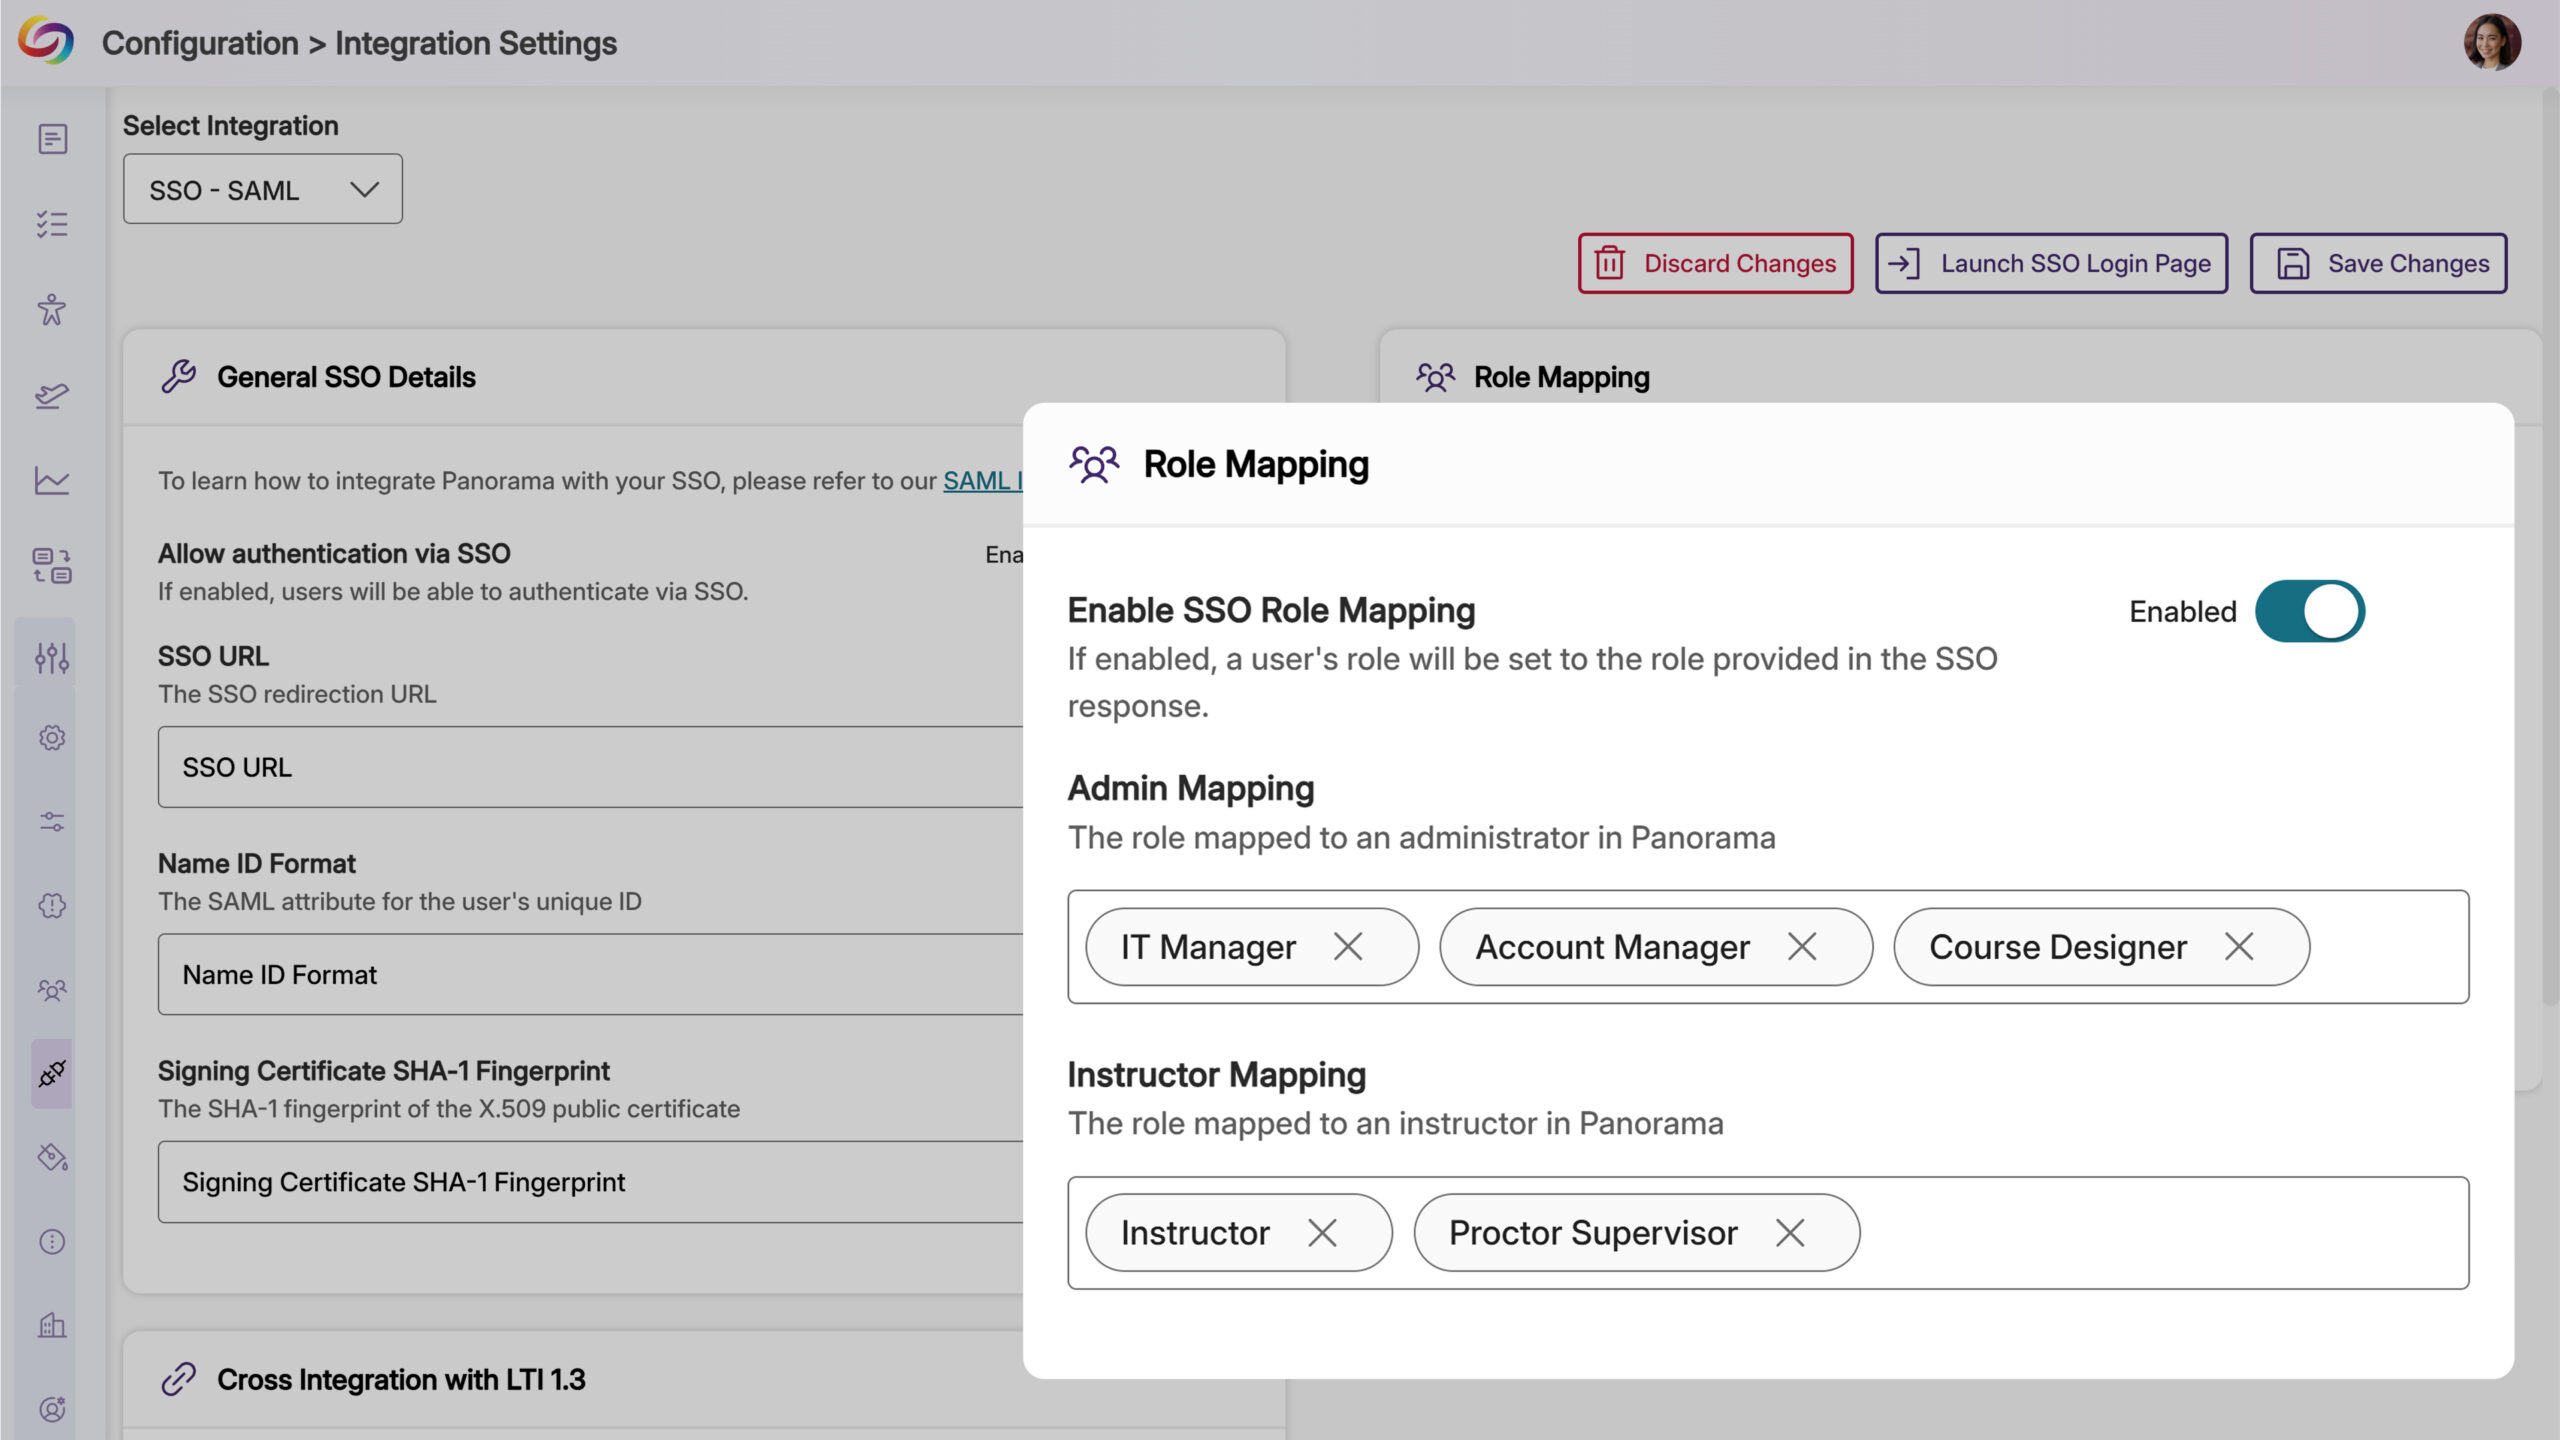The height and width of the screenshot is (1440, 2560).
Task: Open the hand-with-pencil sidebar icon
Action: click(x=52, y=396)
